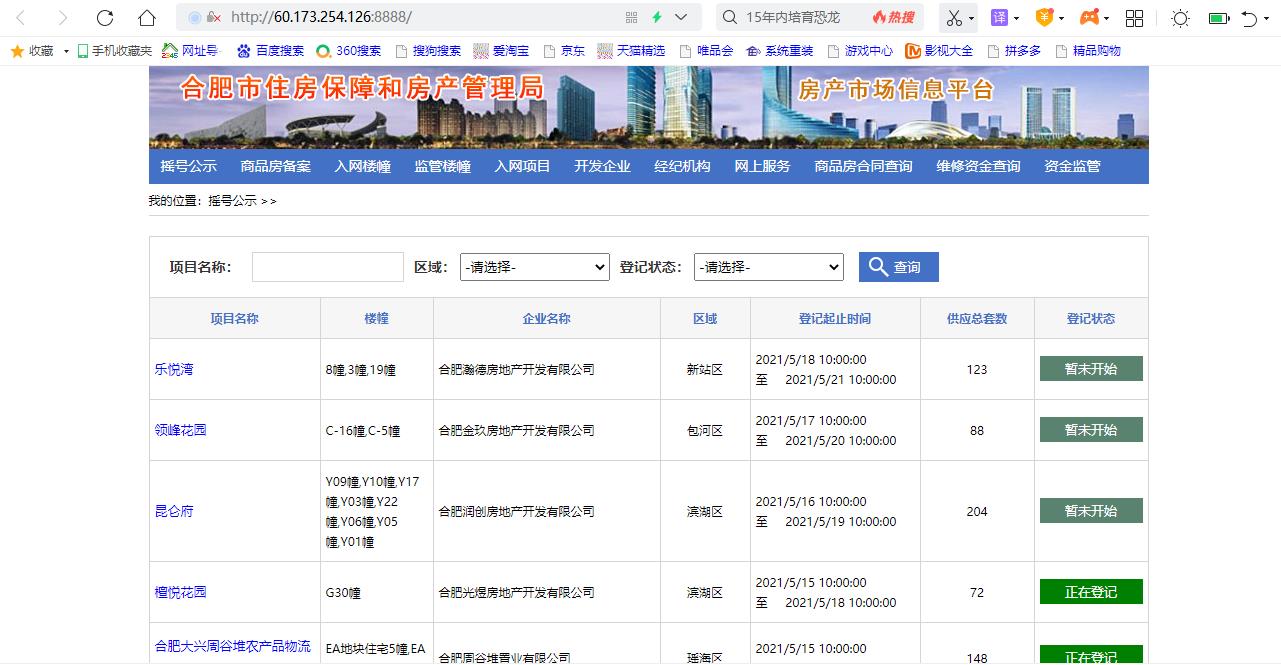The width and height of the screenshot is (1281, 665).
Task: Open the 乐悦湾 project link
Action: [174, 368]
